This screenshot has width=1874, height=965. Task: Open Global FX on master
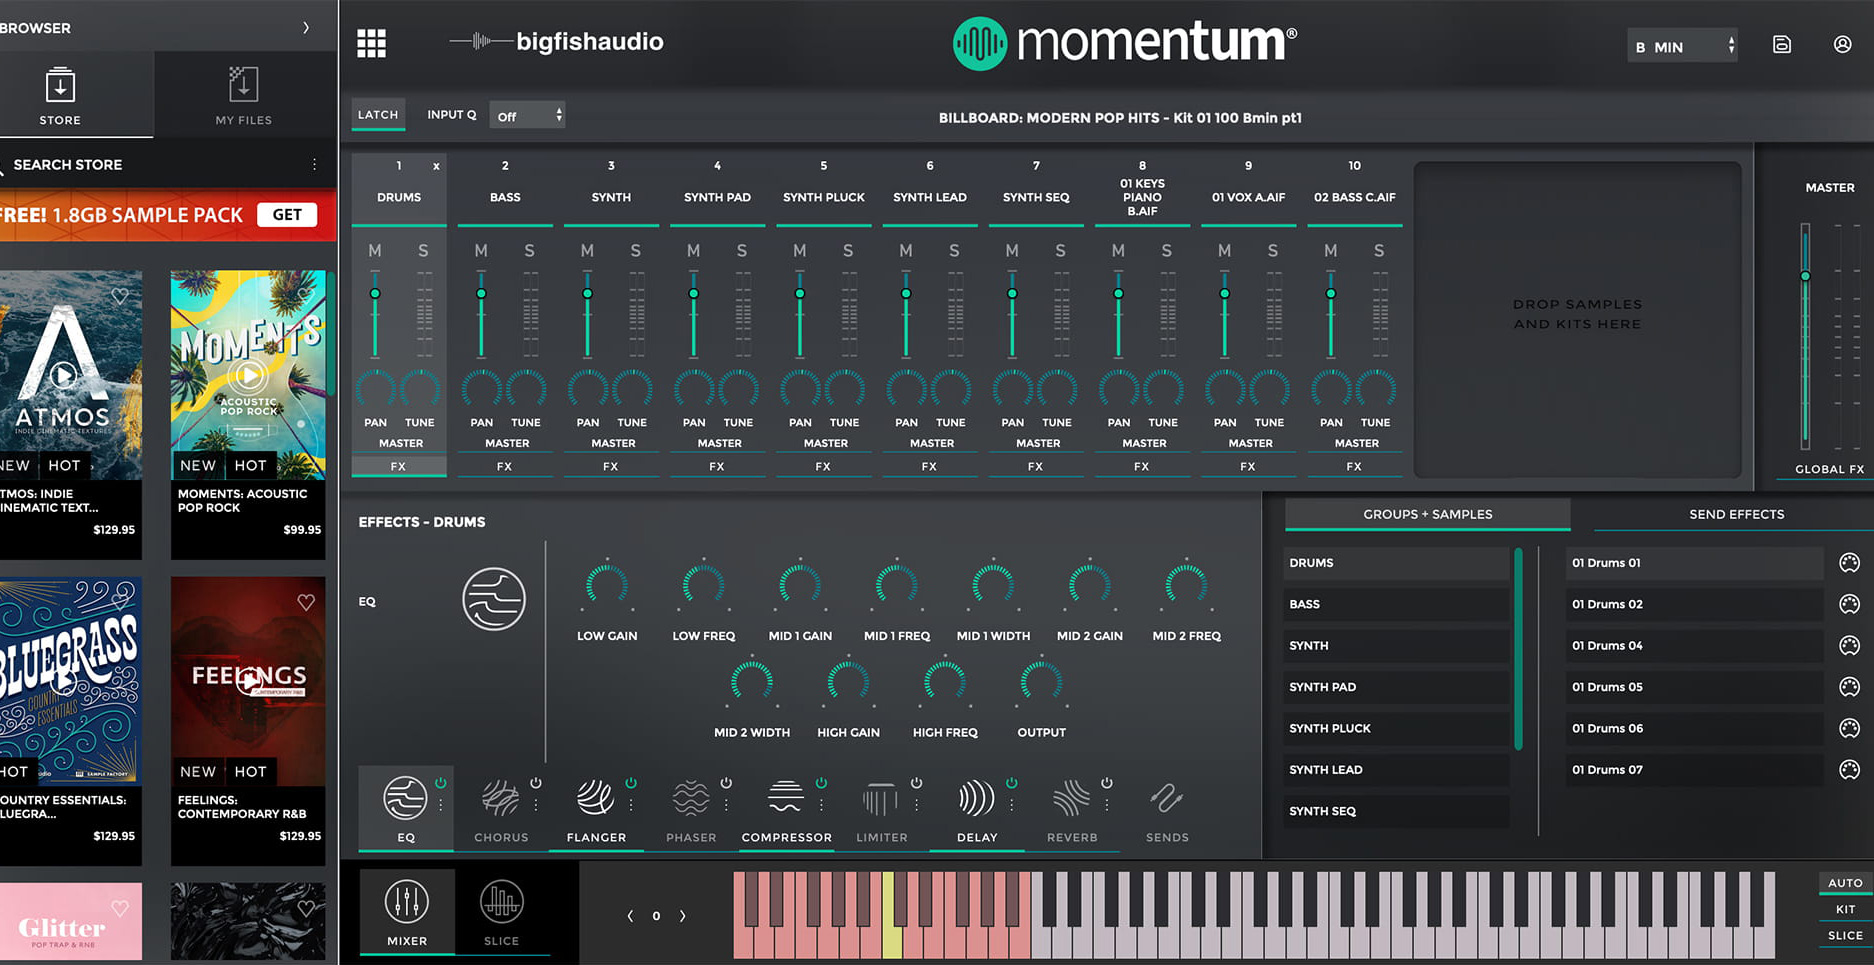(1828, 469)
